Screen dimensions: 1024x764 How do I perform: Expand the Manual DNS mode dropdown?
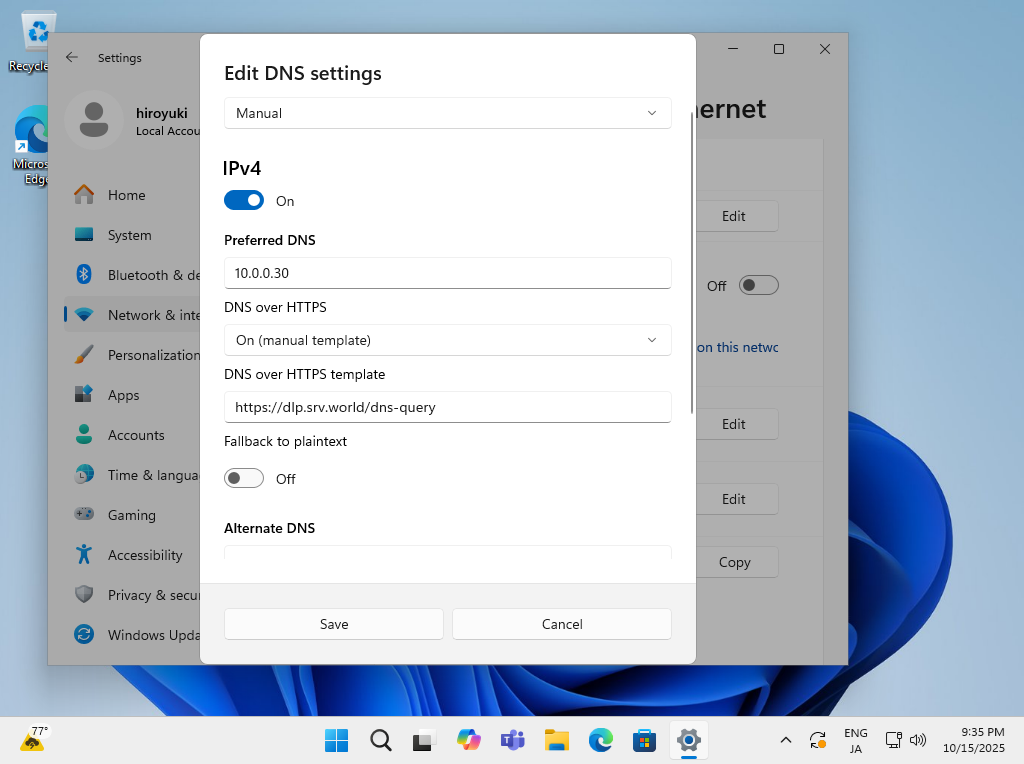(447, 113)
